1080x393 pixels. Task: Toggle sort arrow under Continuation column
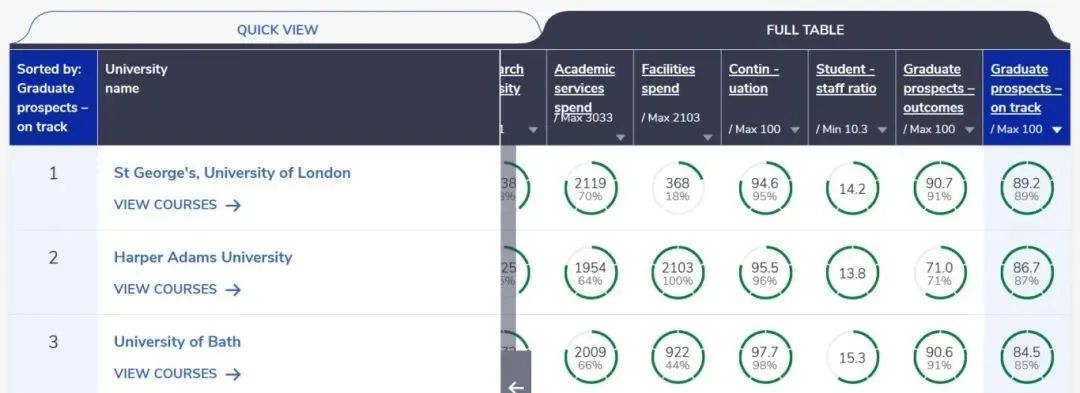tap(795, 129)
